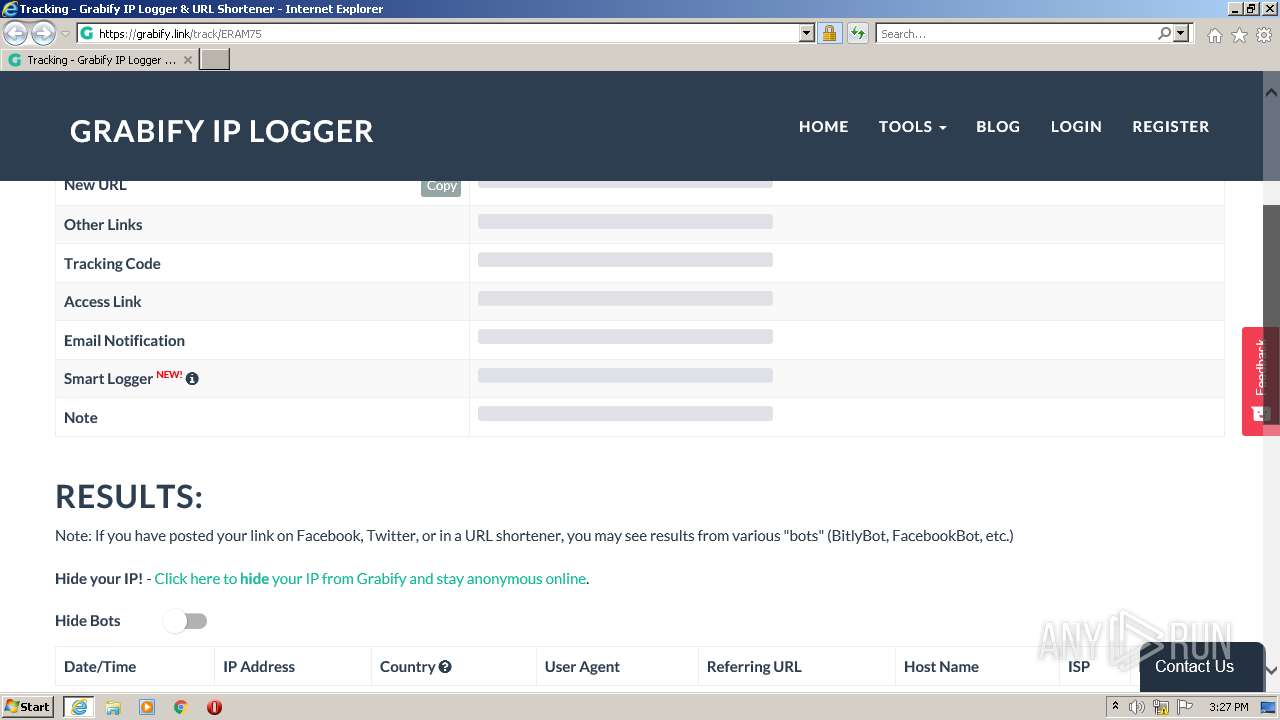Show hidden tray icons arrow
1280x720 pixels.
pyautogui.click(x=1115, y=707)
